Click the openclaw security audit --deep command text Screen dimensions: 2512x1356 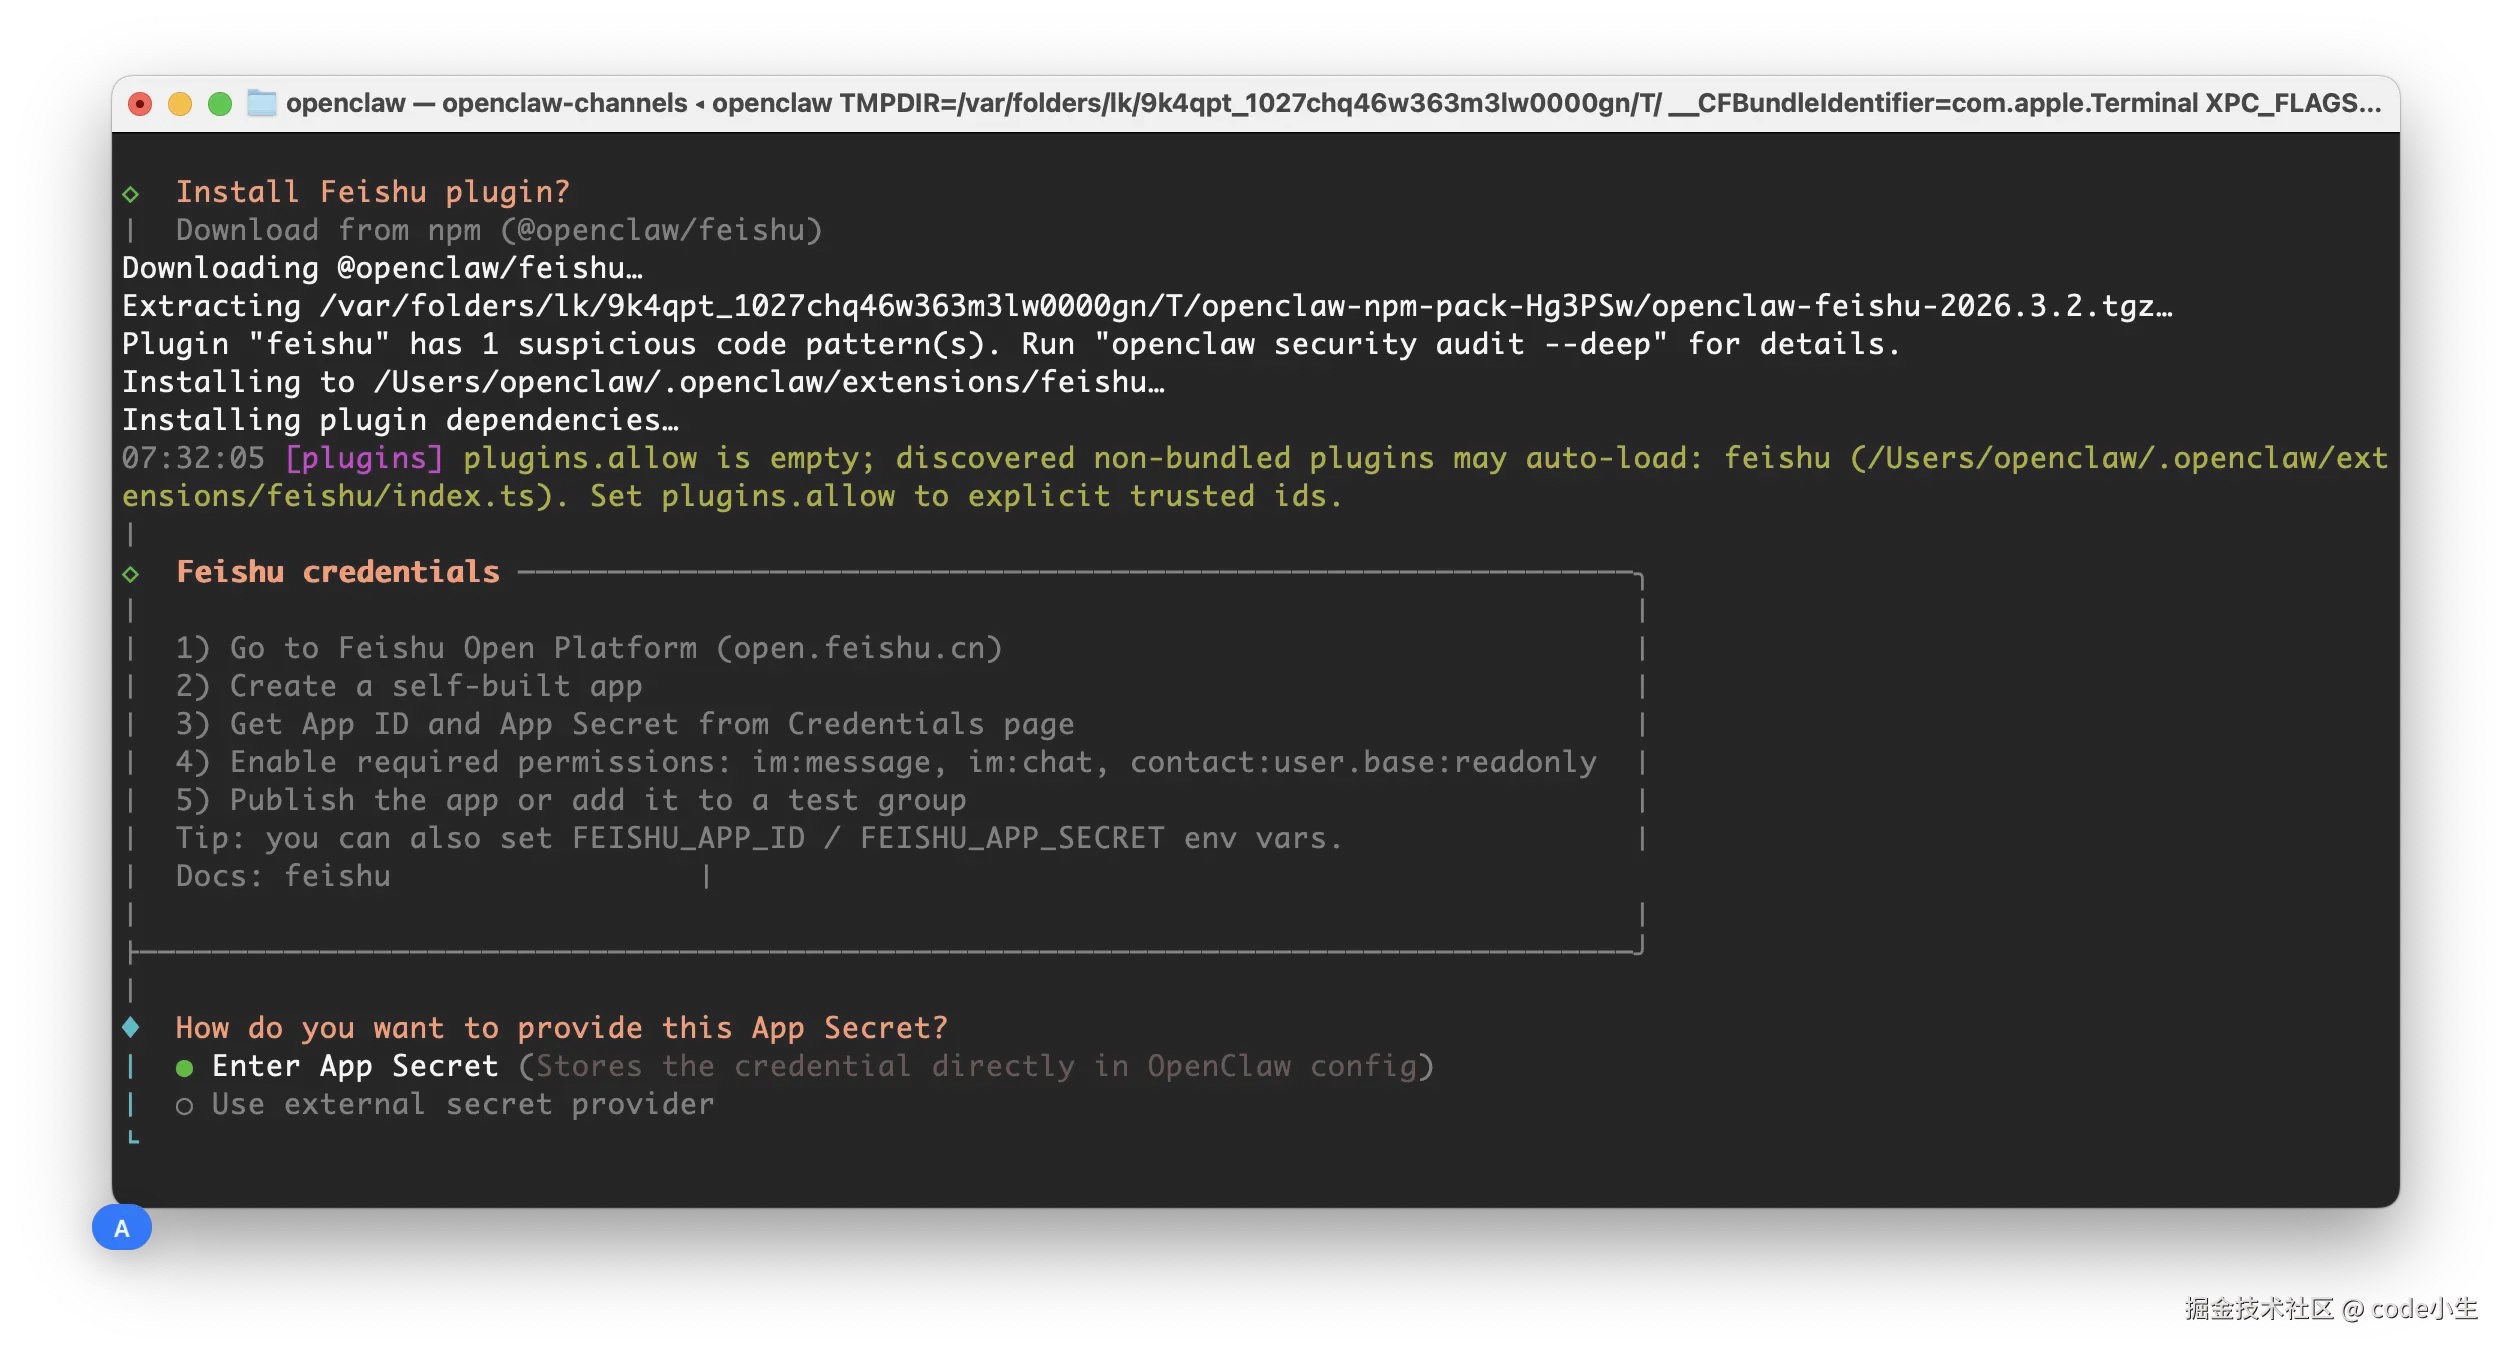(1380, 344)
